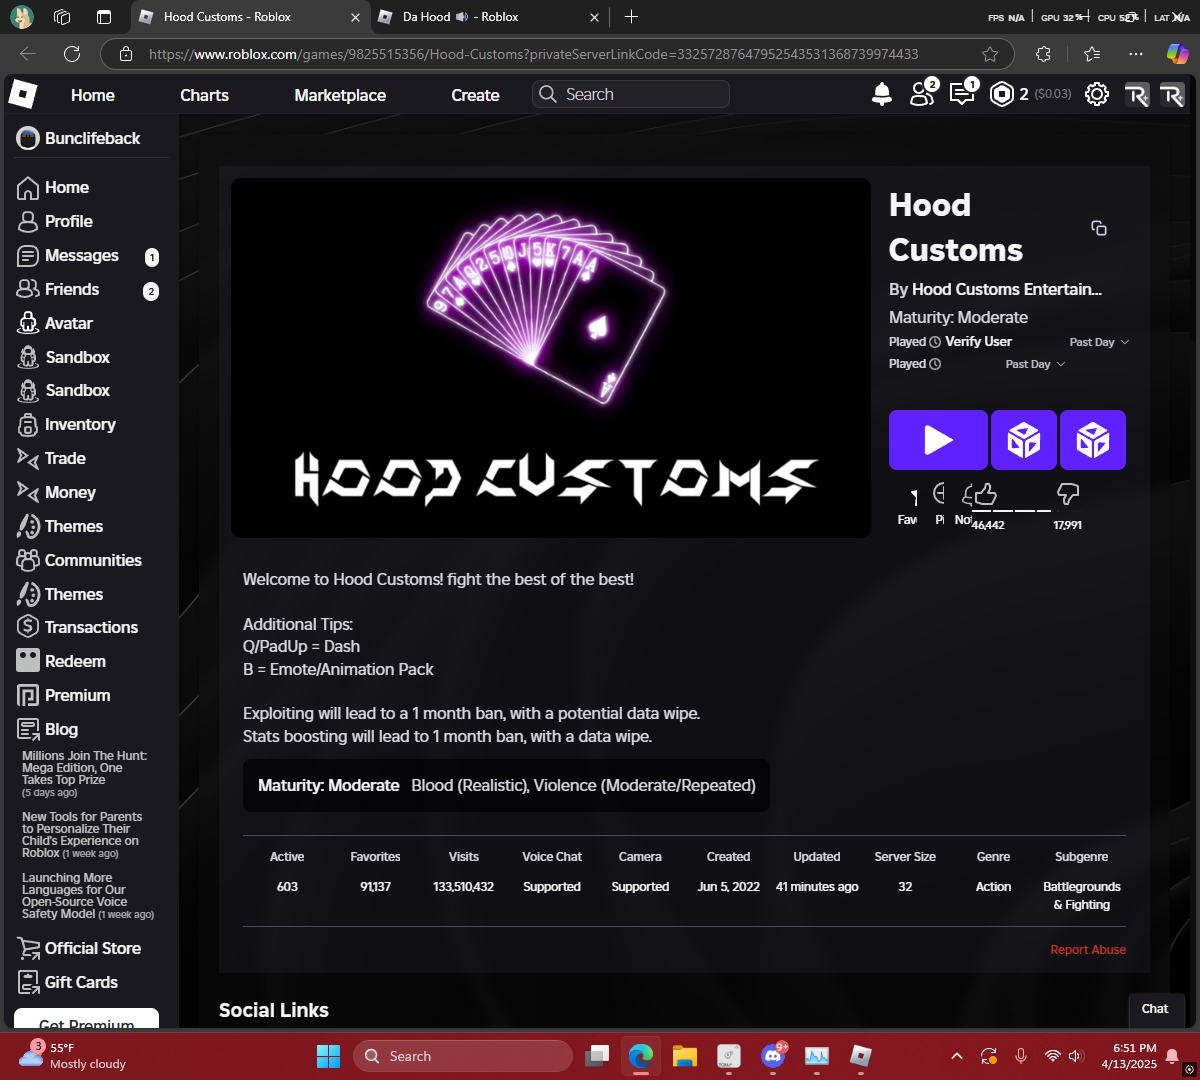
Task: Open the Hood Customs Entertainment creator link
Action: point(1007,289)
